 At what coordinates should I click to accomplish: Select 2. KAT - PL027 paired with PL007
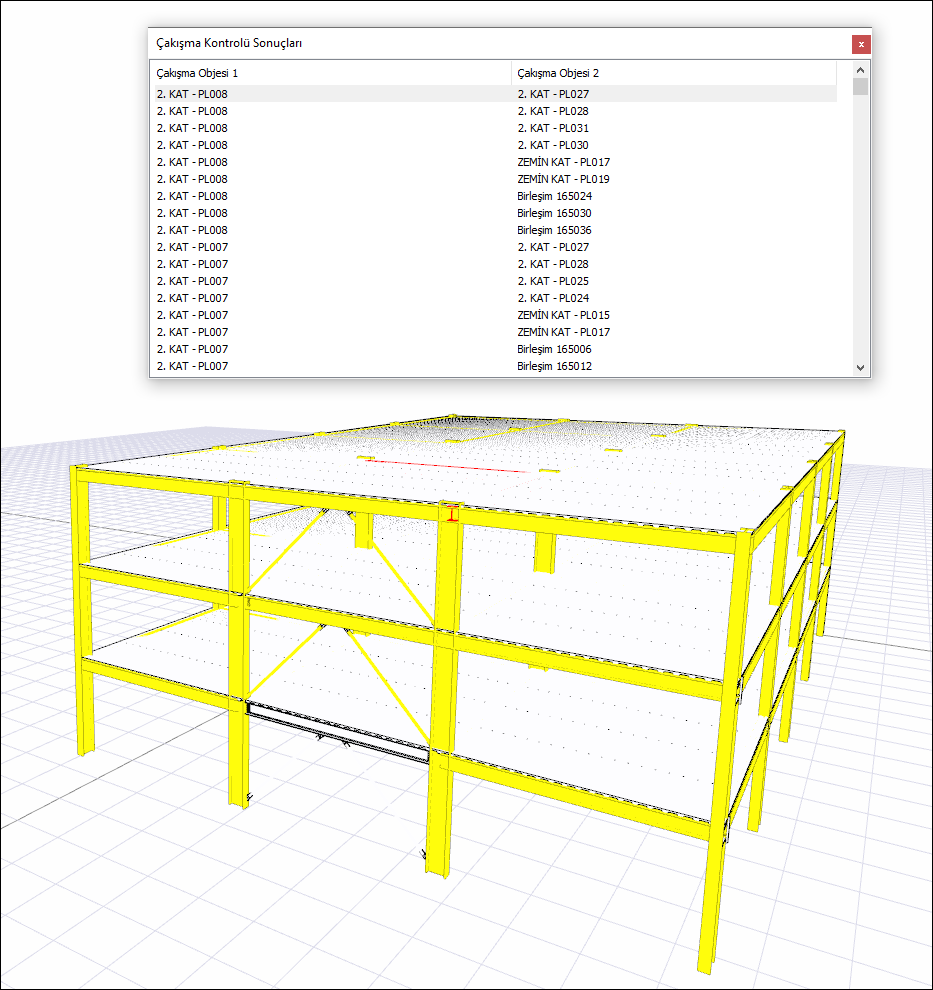click(x=553, y=248)
